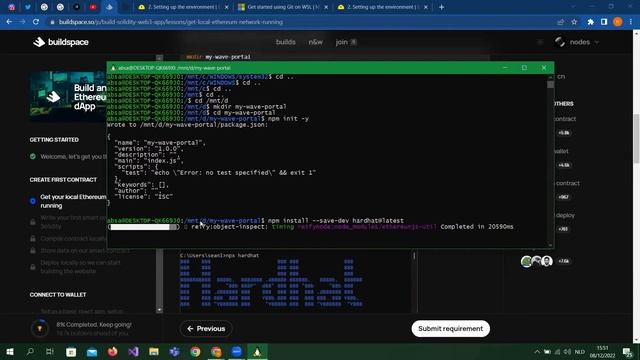Open a new browser tab with plus
The image size is (640, 360).
tap(442, 7)
